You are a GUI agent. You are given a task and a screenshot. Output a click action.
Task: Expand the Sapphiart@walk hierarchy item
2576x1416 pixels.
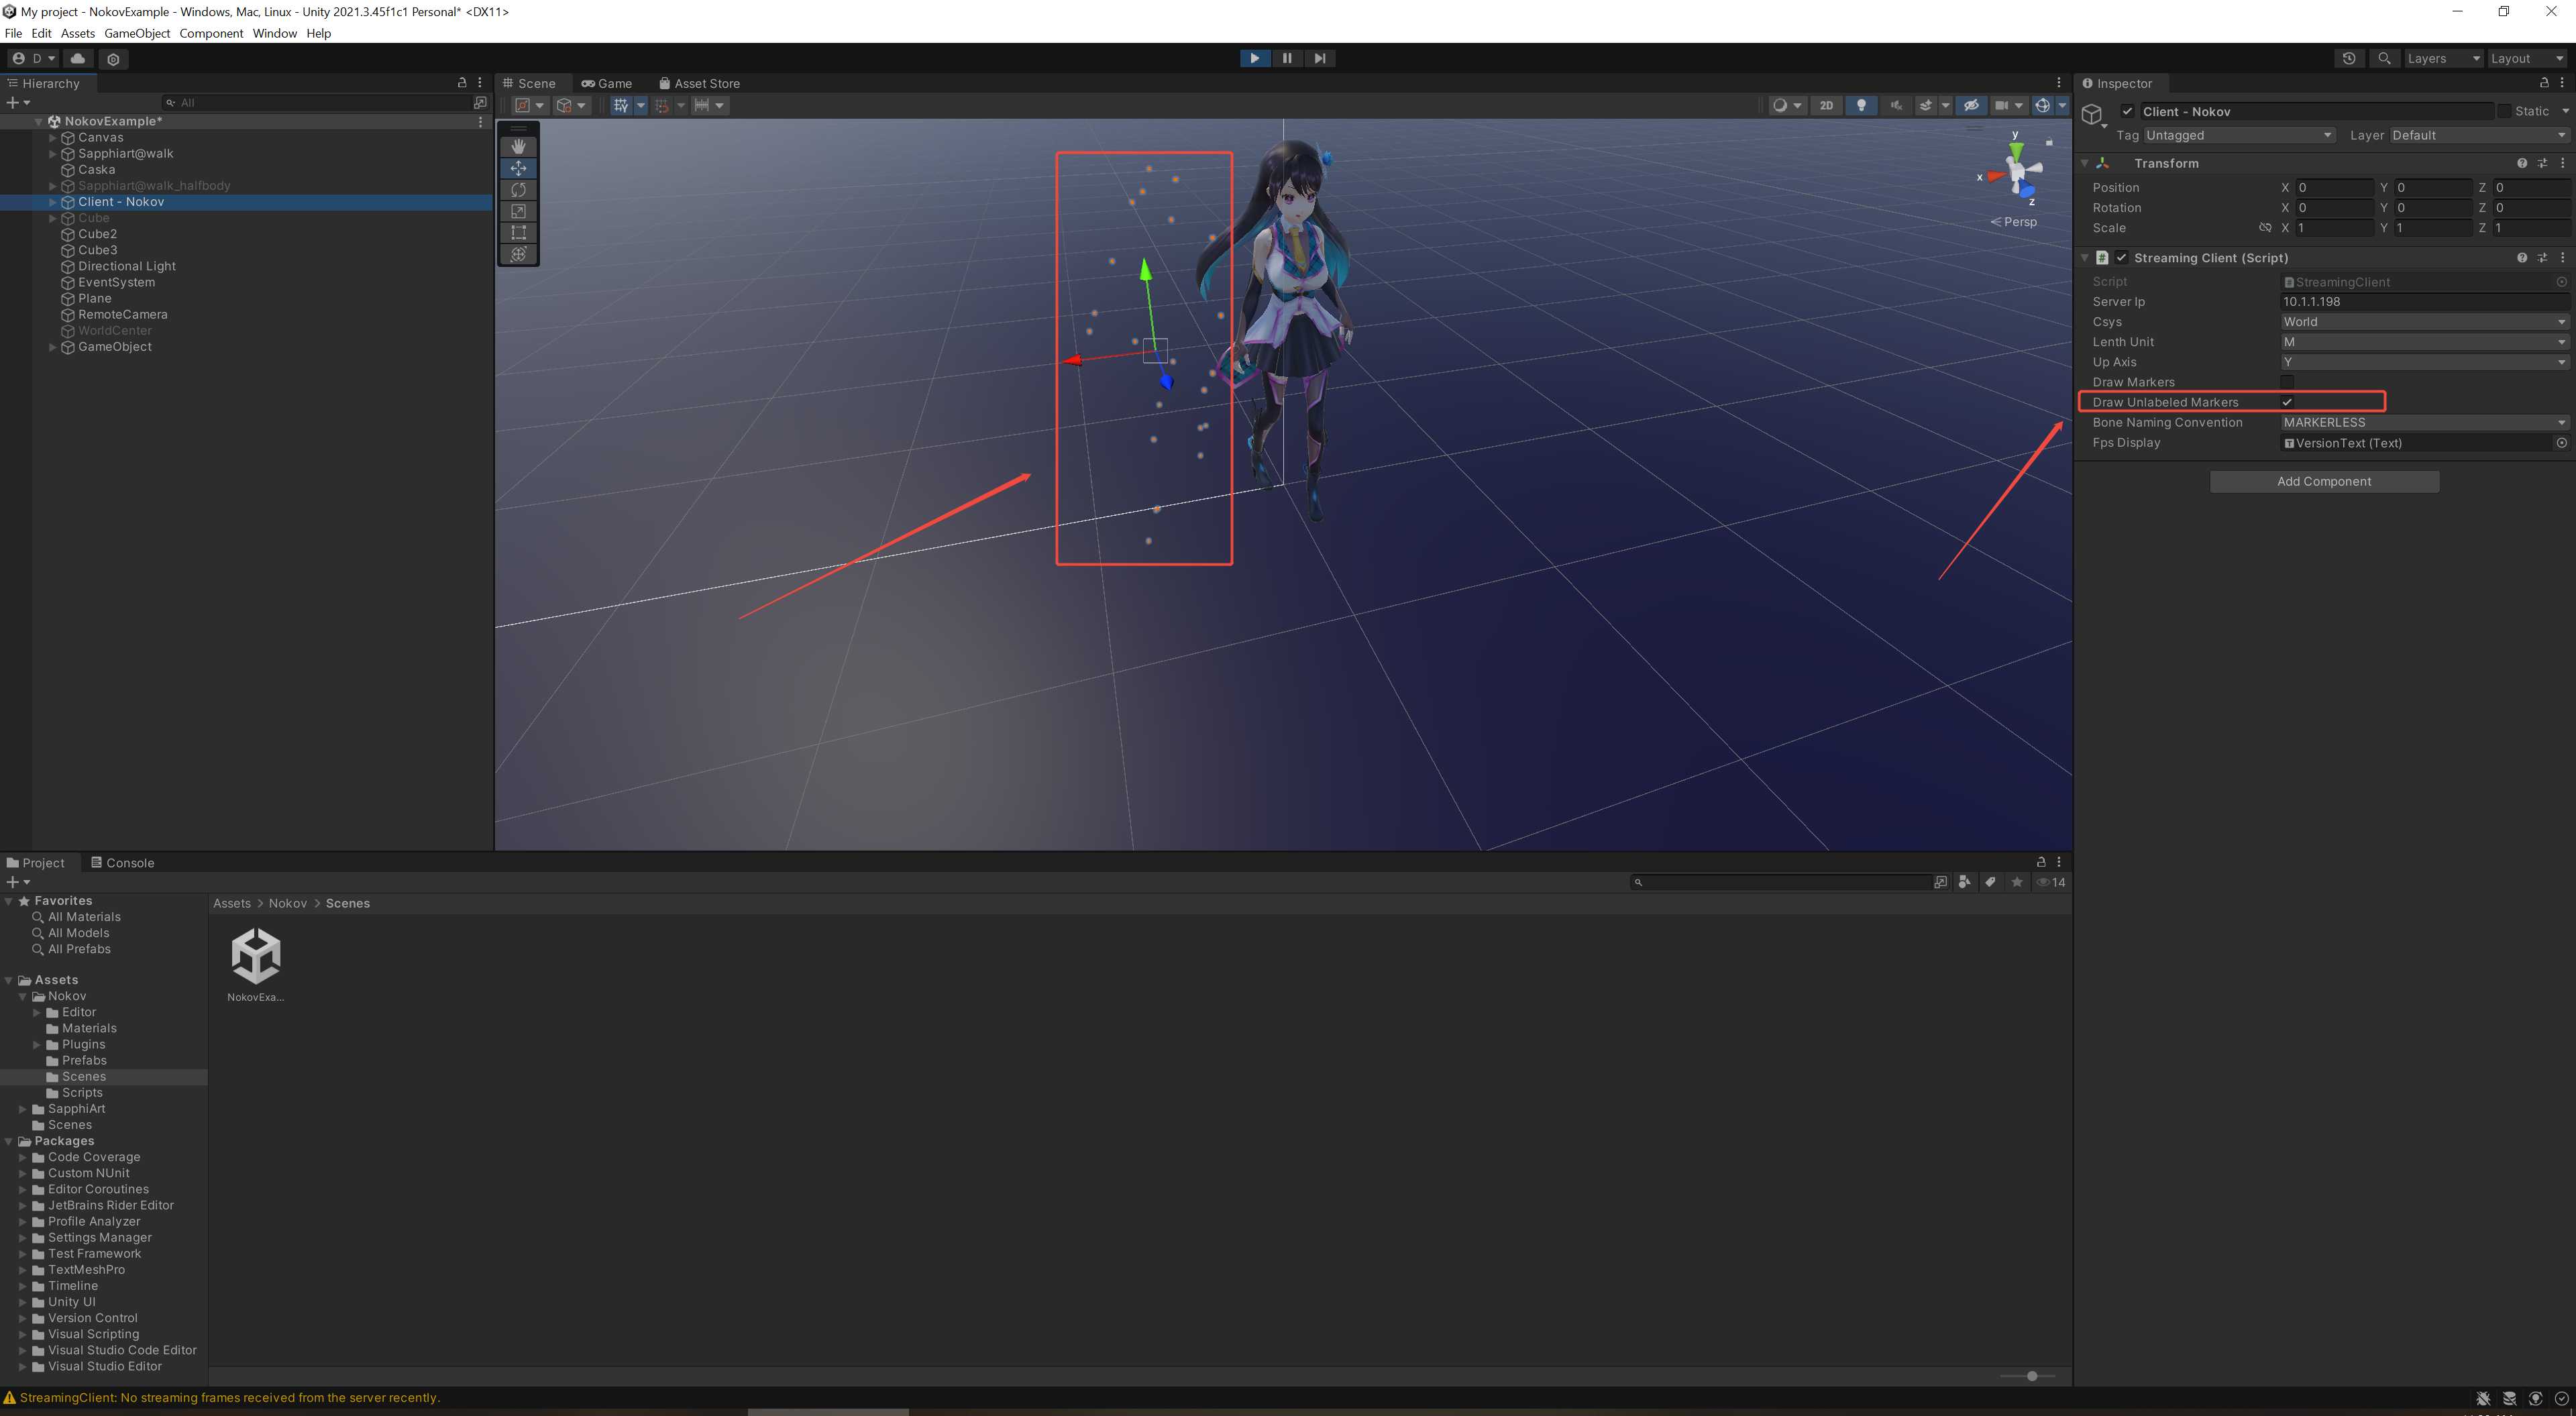(53, 154)
